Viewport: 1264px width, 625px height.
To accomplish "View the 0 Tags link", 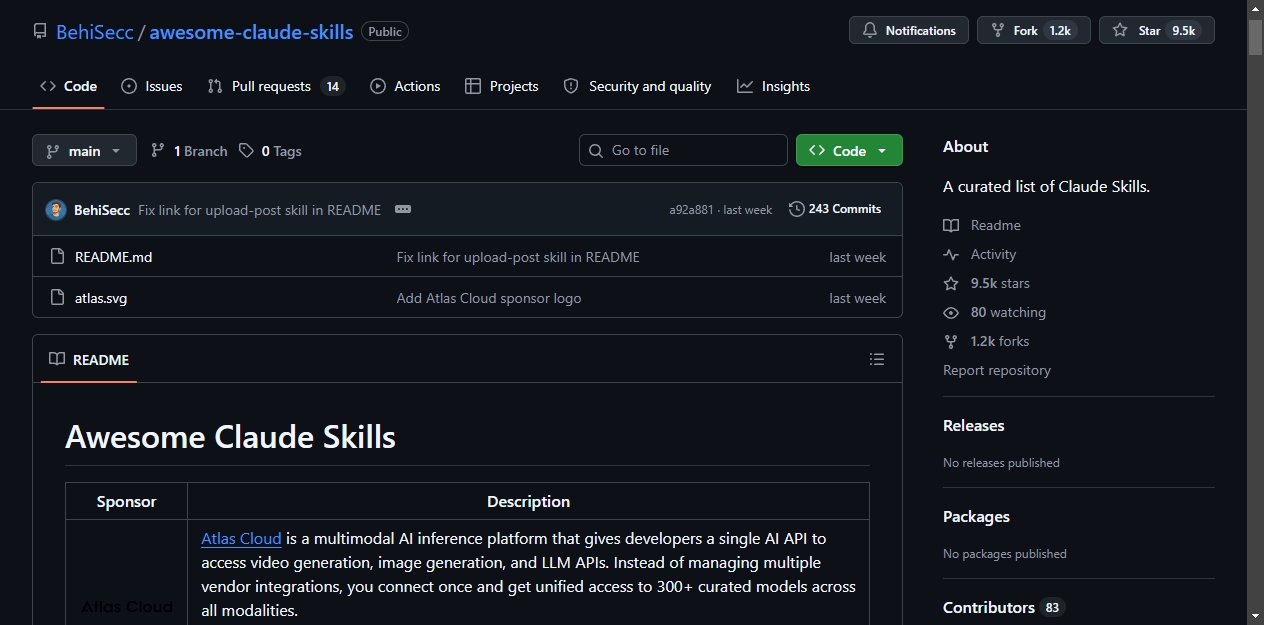I will [270, 151].
